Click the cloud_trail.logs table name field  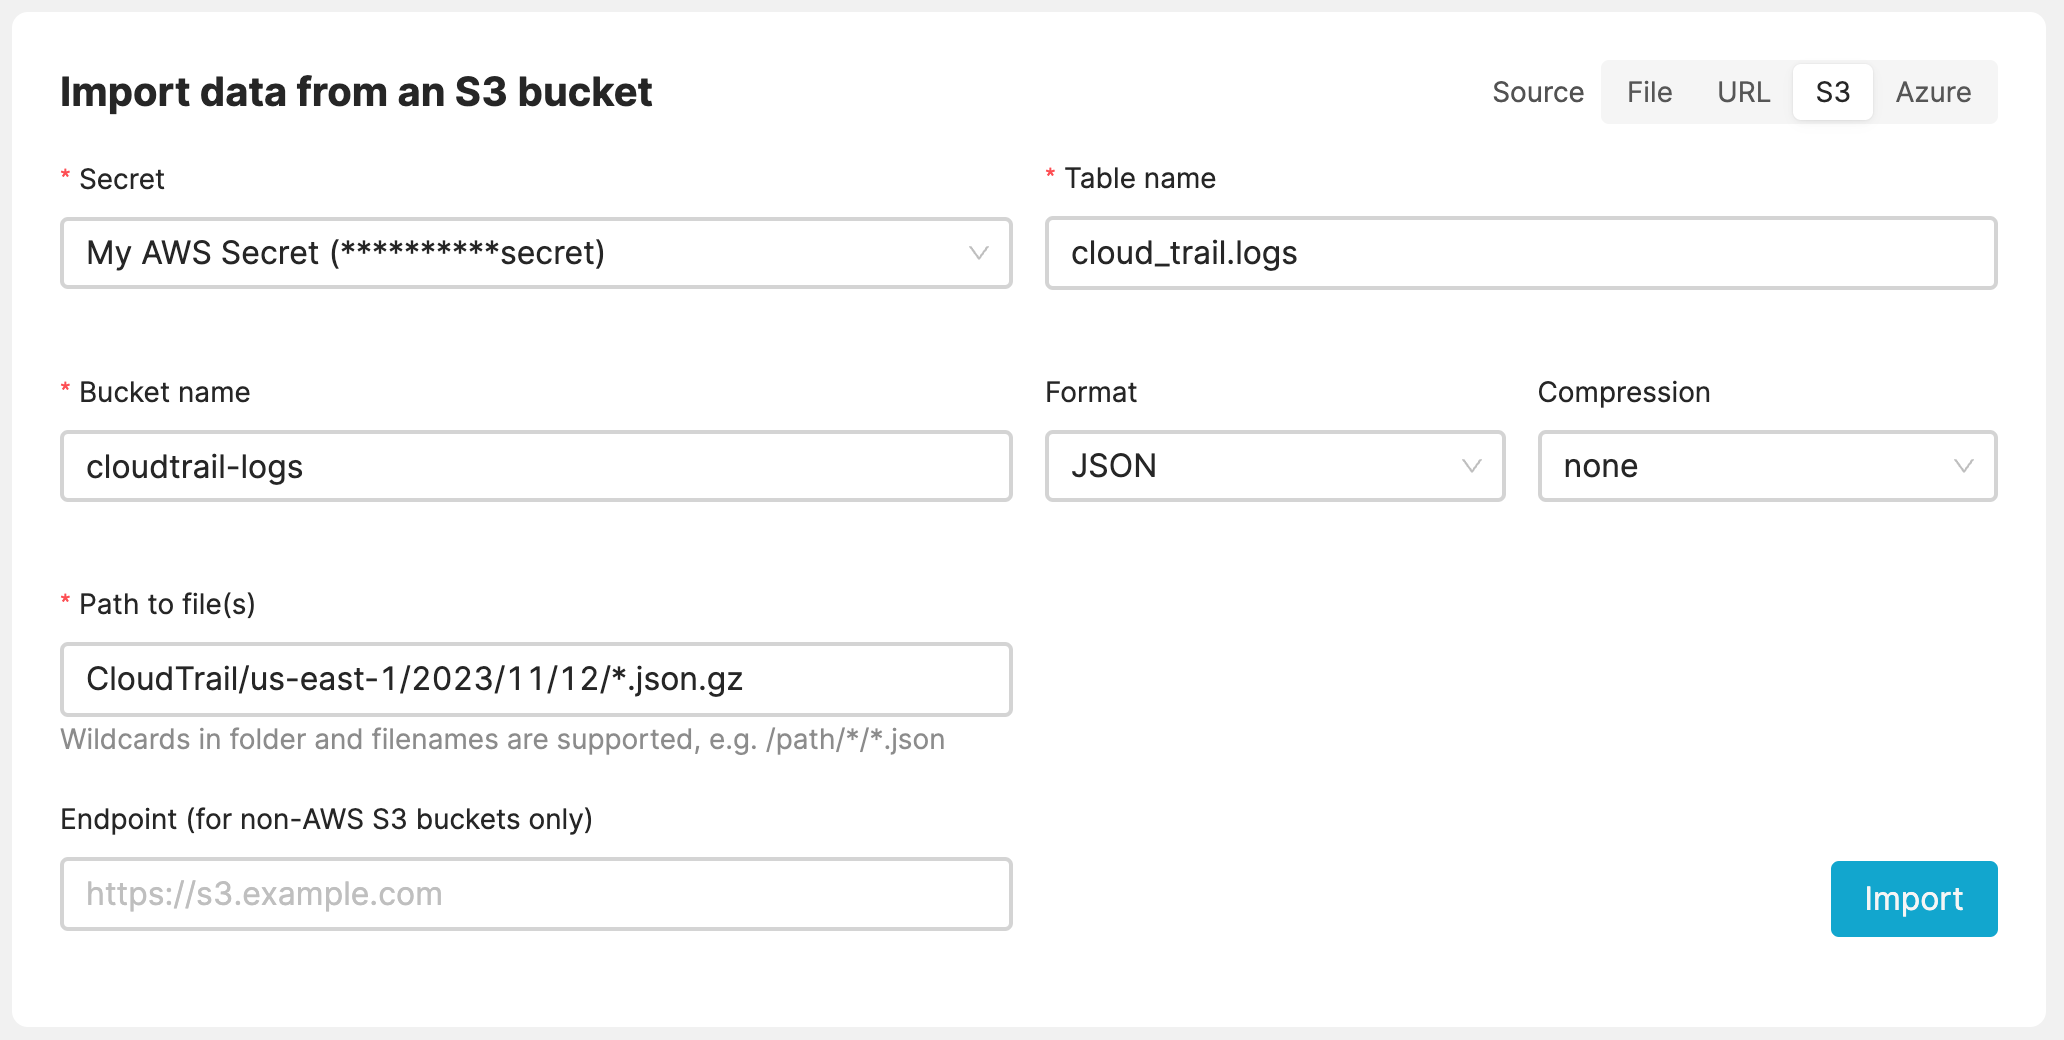(1521, 253)
